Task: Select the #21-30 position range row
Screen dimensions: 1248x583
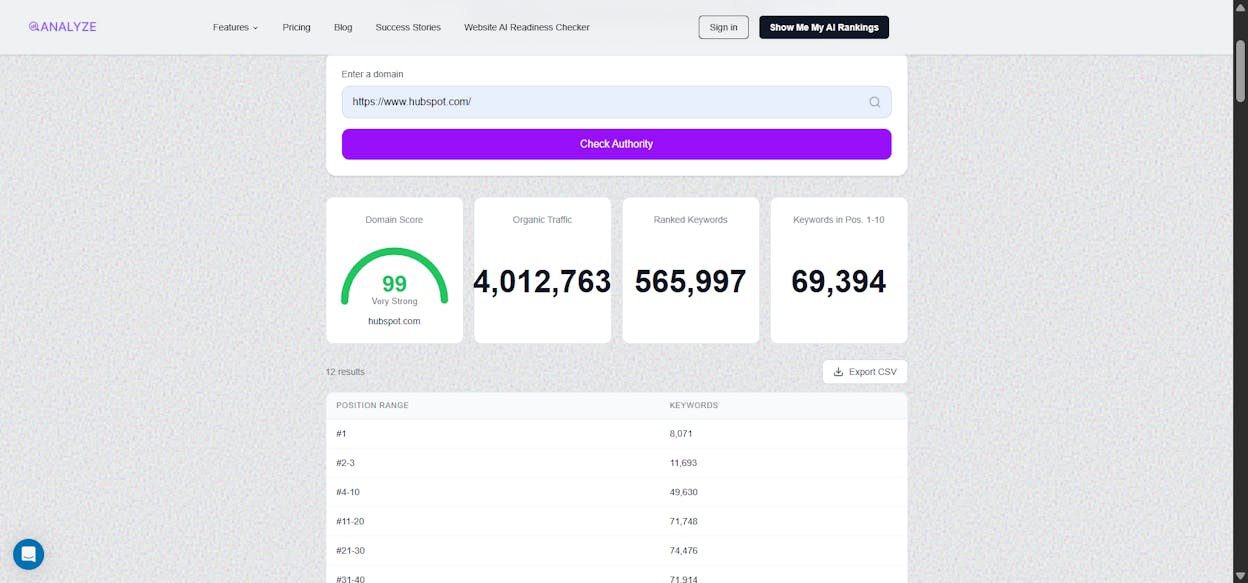Action: 616,550
